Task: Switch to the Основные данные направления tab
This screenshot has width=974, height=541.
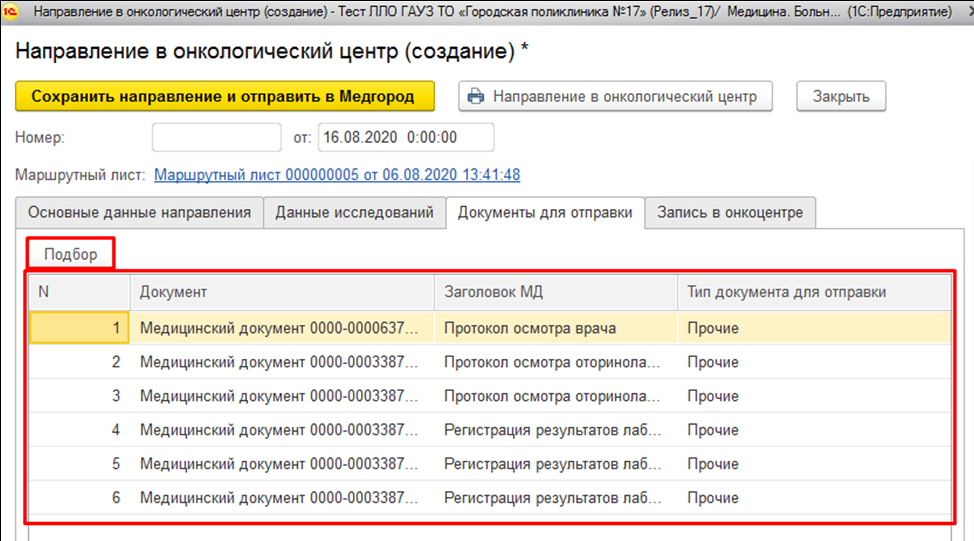Action: point(139,212)
